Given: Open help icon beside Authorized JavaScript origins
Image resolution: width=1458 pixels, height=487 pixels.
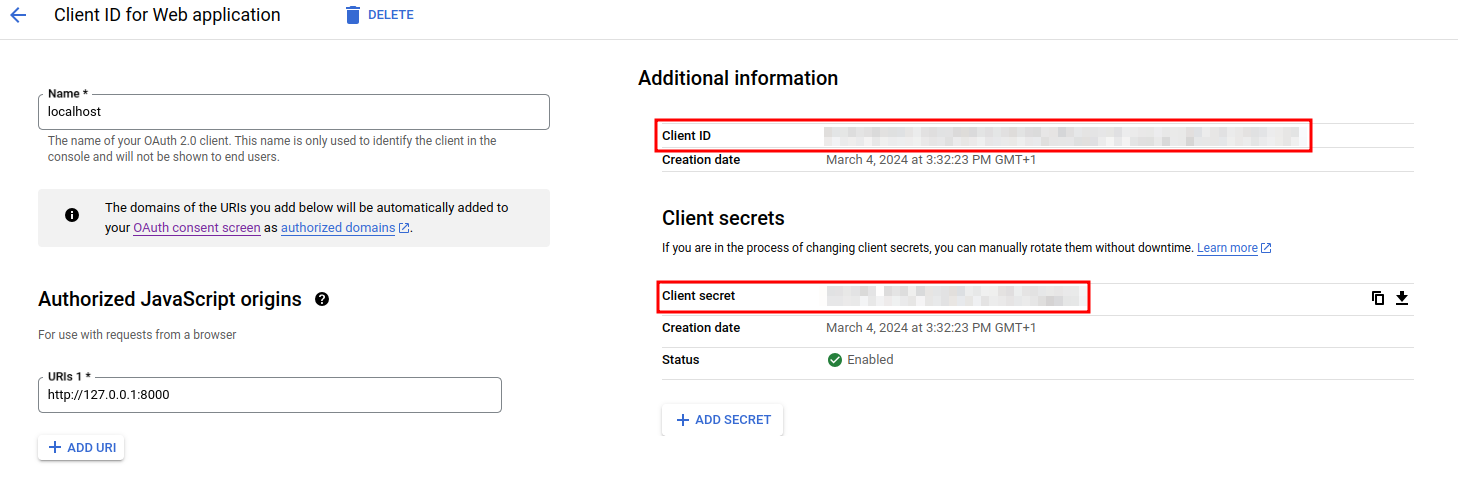Looking at the screenshot, I should (x=322, y=299).
